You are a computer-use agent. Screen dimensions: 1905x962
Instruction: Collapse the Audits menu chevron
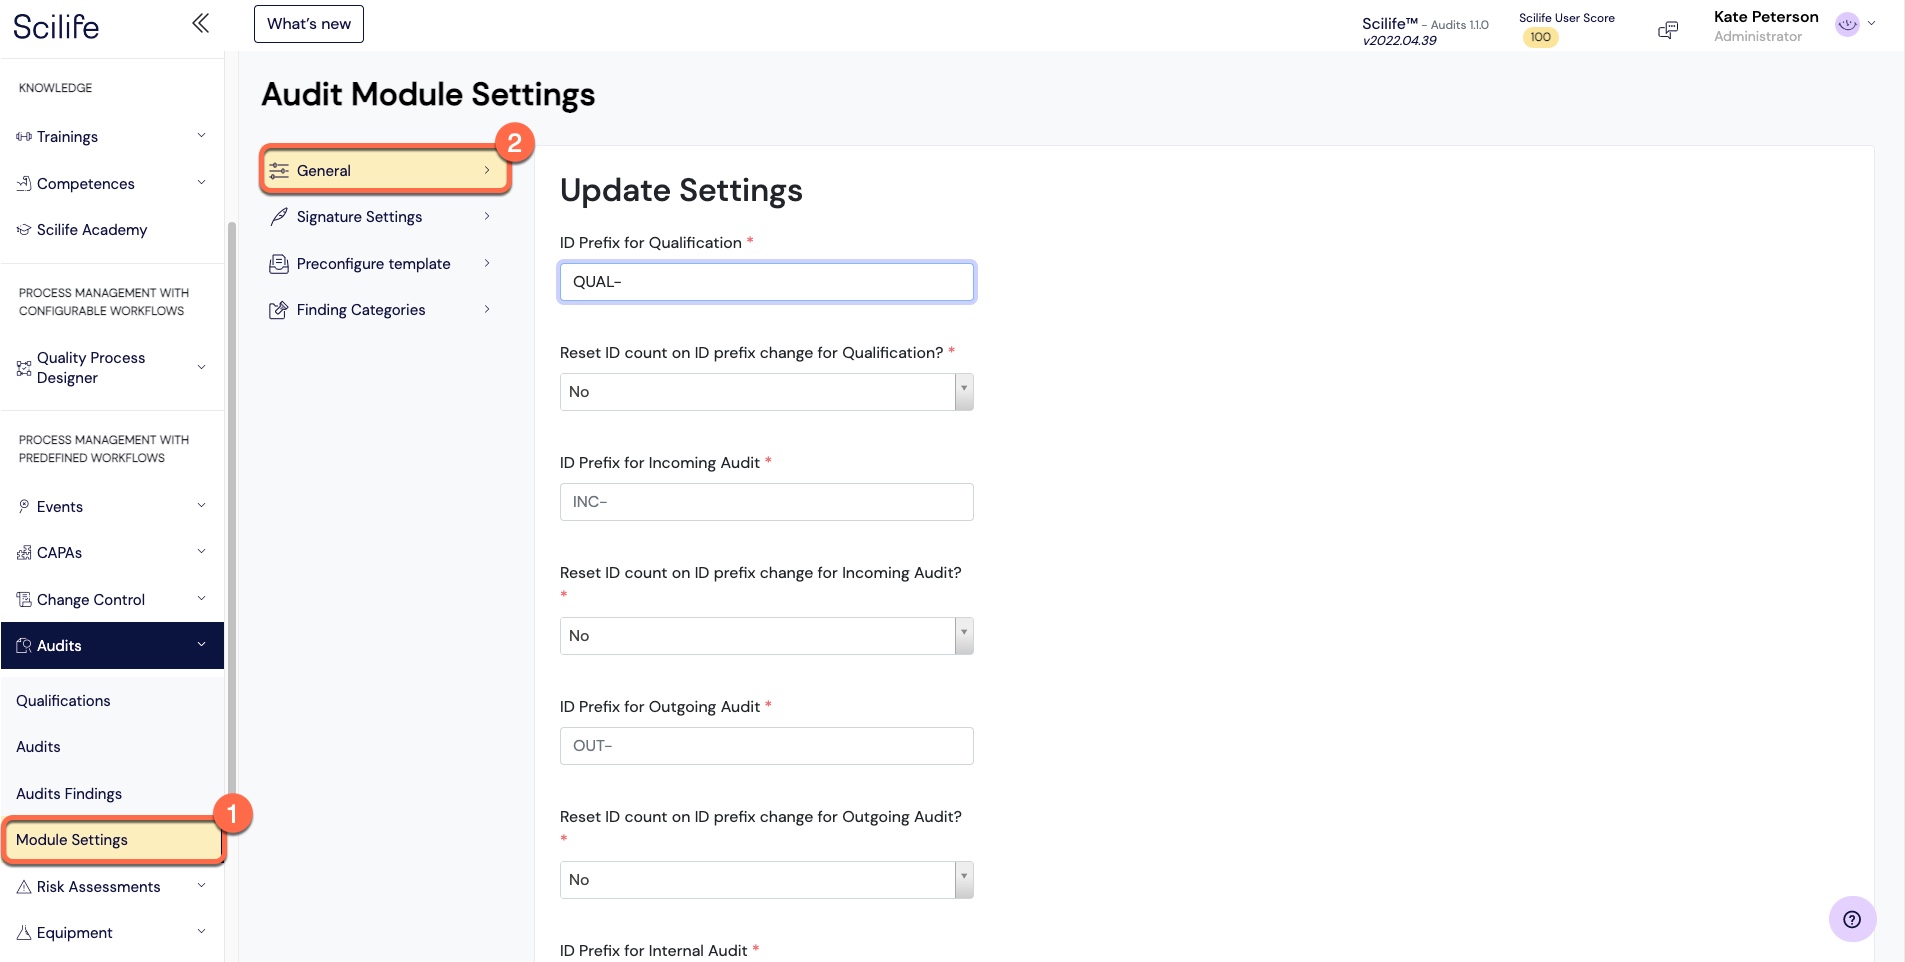pos(201,645)
